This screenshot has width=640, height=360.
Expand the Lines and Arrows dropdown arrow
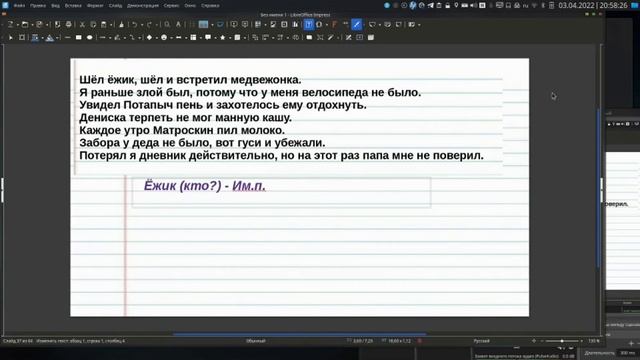point(110,38)
